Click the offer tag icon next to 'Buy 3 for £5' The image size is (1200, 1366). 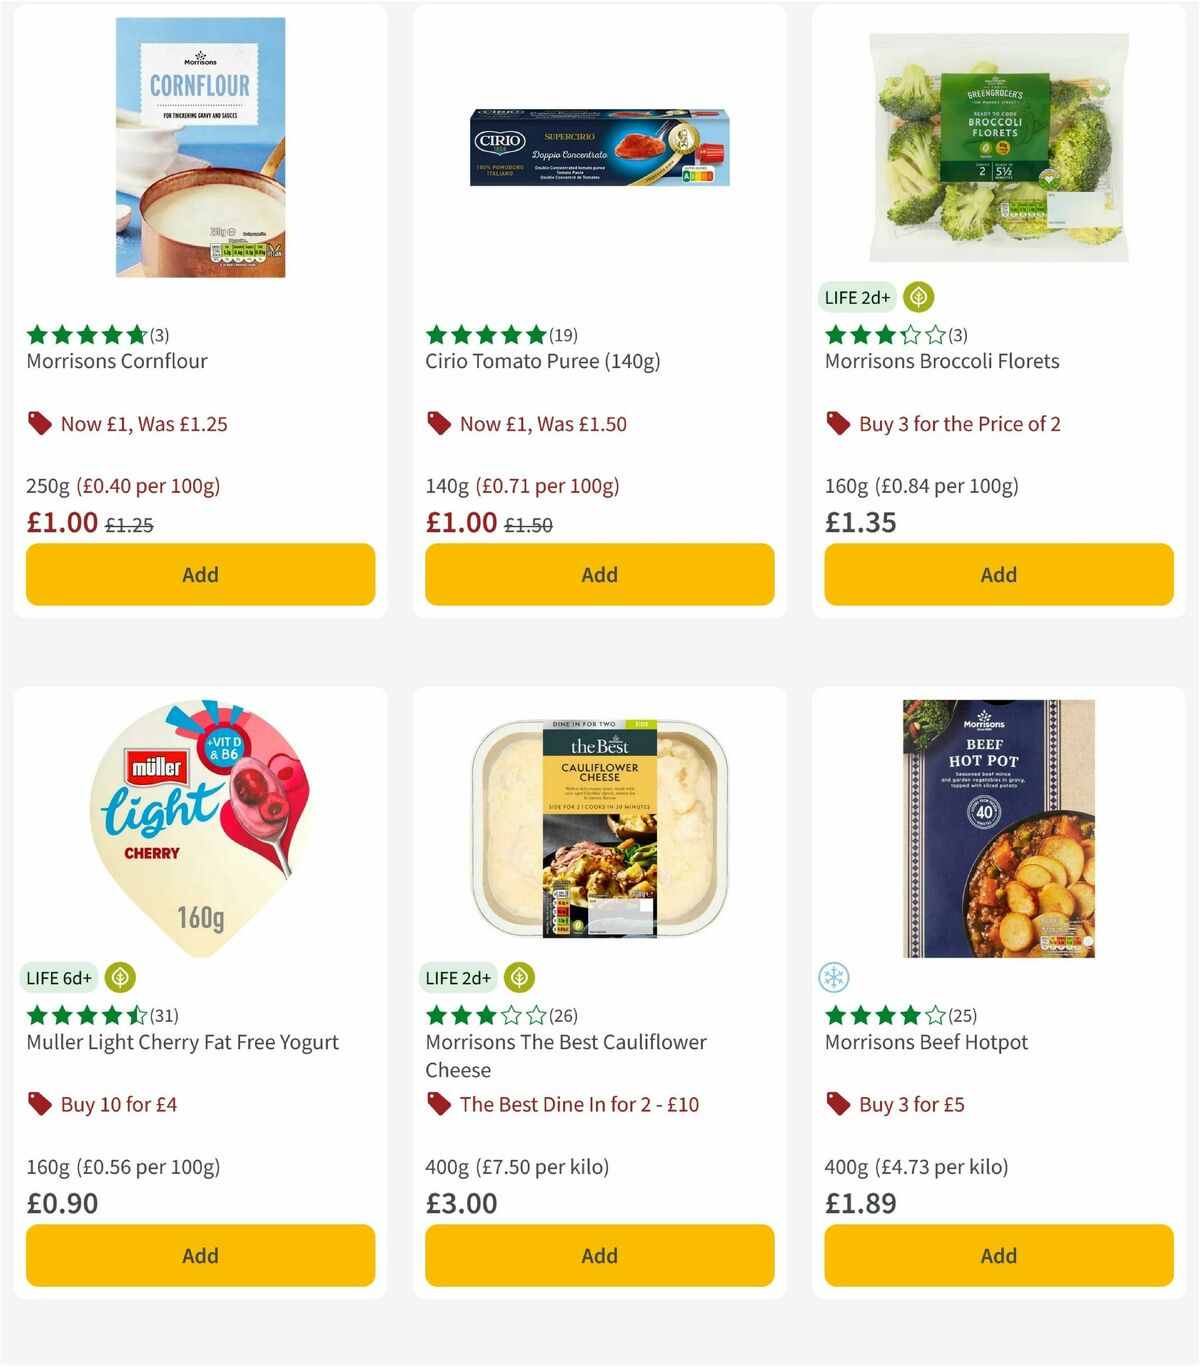[x=838, y=1104]
